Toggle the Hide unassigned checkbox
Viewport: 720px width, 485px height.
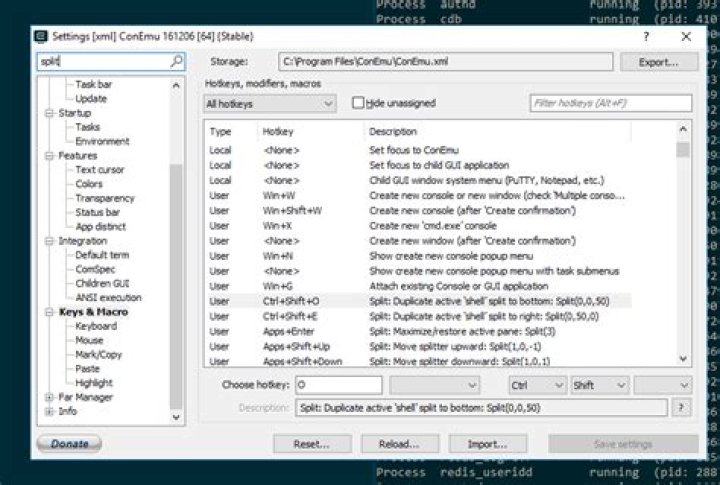pos(358,103)
